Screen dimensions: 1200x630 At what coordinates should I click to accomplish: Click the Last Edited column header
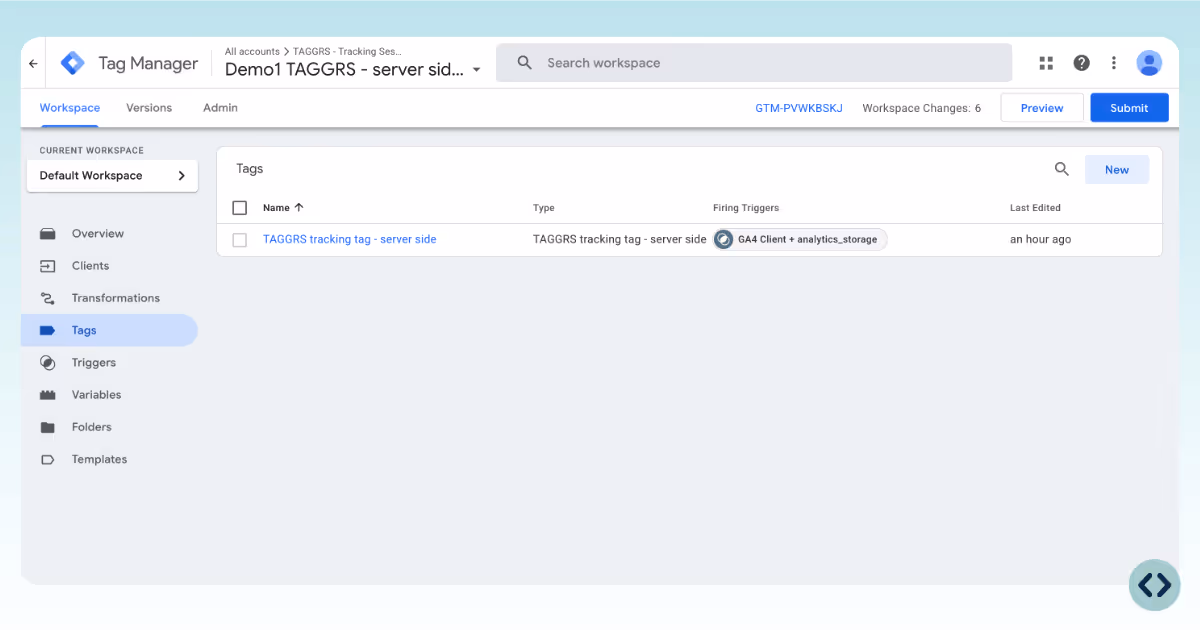[x=1035, y=208]
